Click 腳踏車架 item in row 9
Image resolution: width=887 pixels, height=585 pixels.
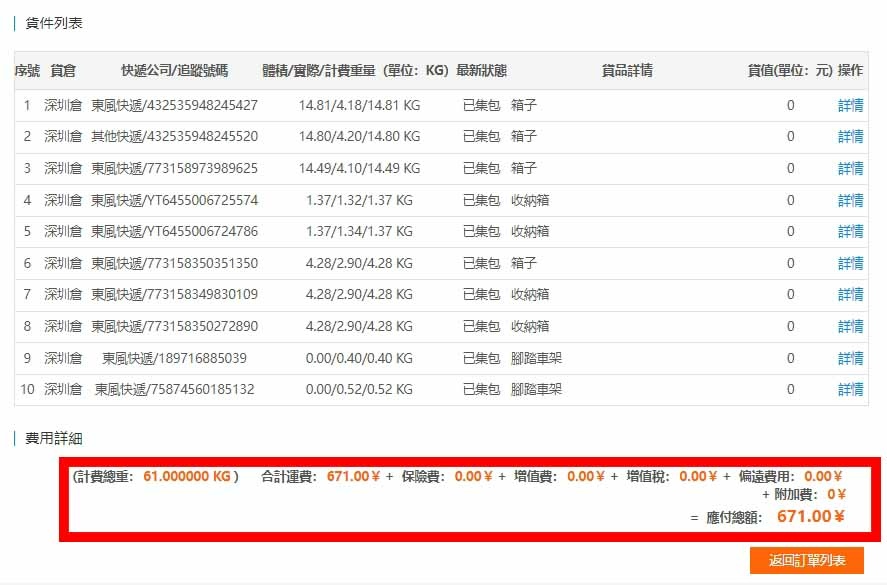[x=536, y=358]
